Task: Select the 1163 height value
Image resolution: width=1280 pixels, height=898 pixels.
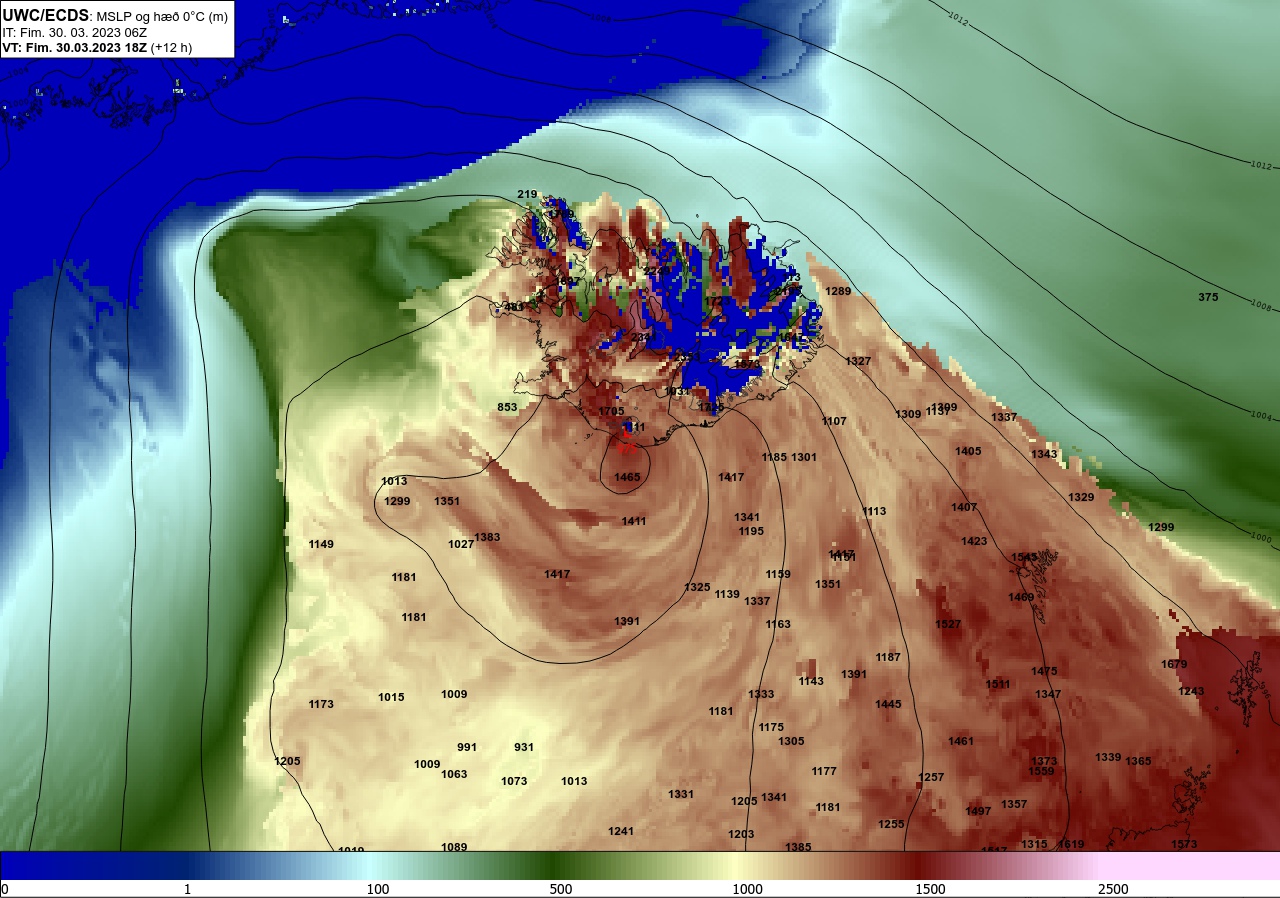Action: [778, 624]
